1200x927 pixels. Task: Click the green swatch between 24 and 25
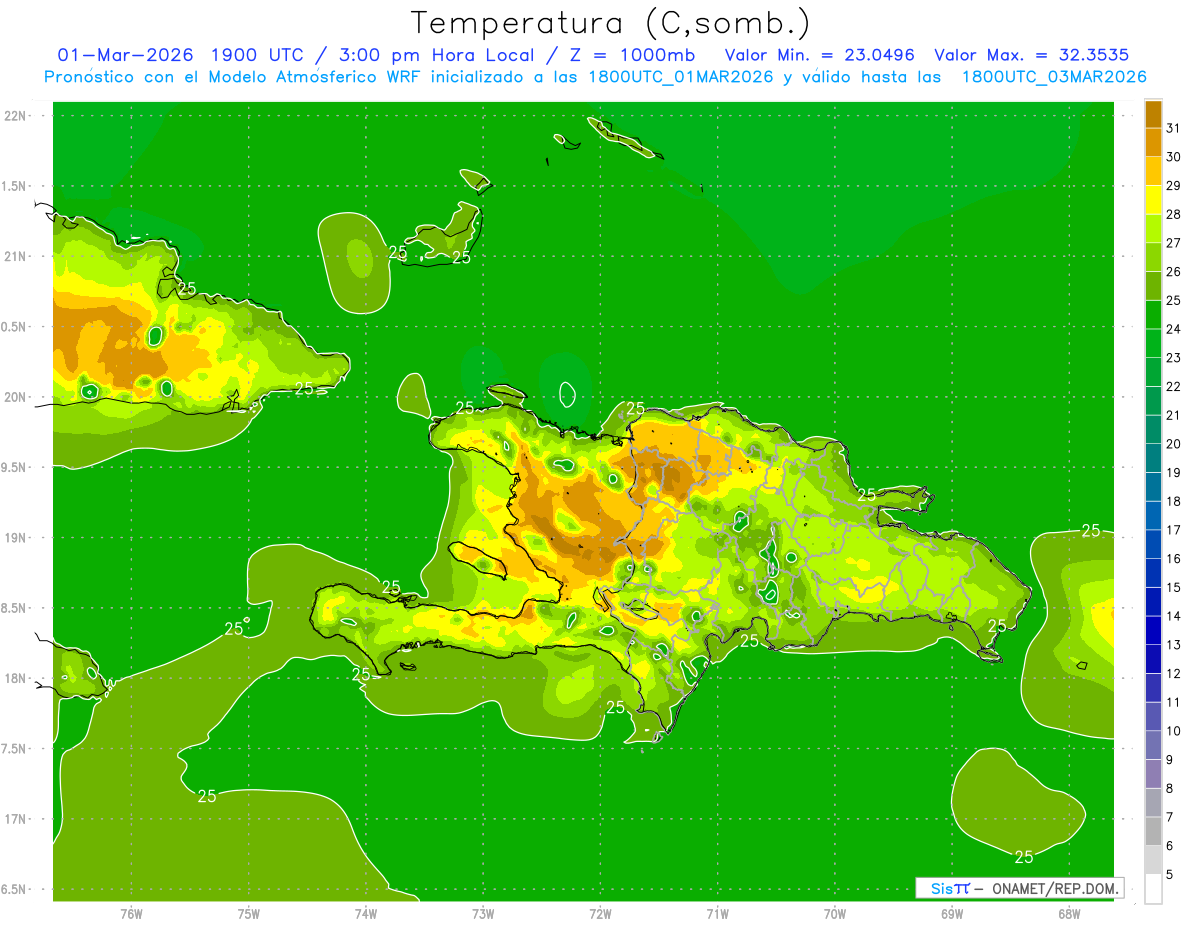coord(1153,314)
